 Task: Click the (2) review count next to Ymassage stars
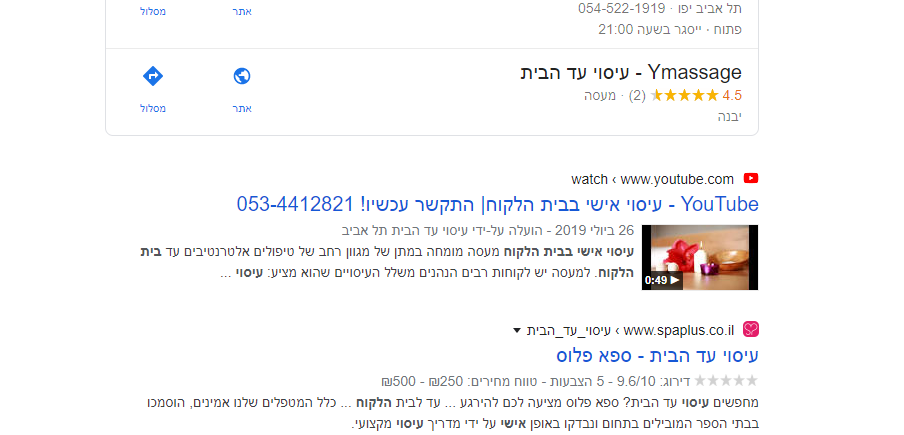[x=636, y=96]
